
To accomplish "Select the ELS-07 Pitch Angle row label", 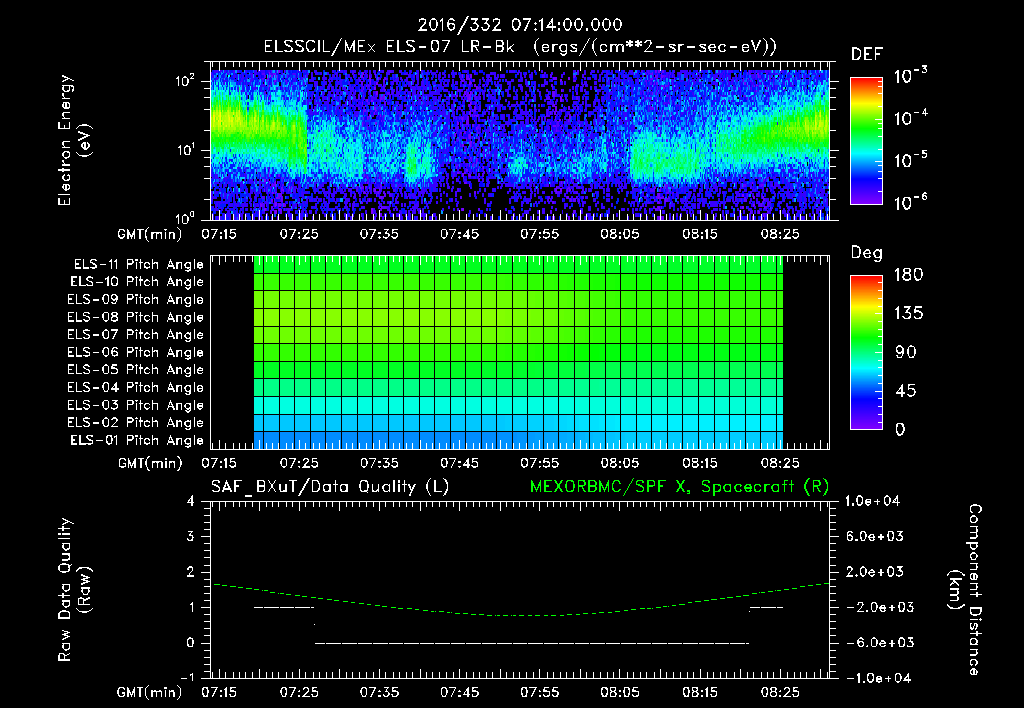I will point(136,334).
